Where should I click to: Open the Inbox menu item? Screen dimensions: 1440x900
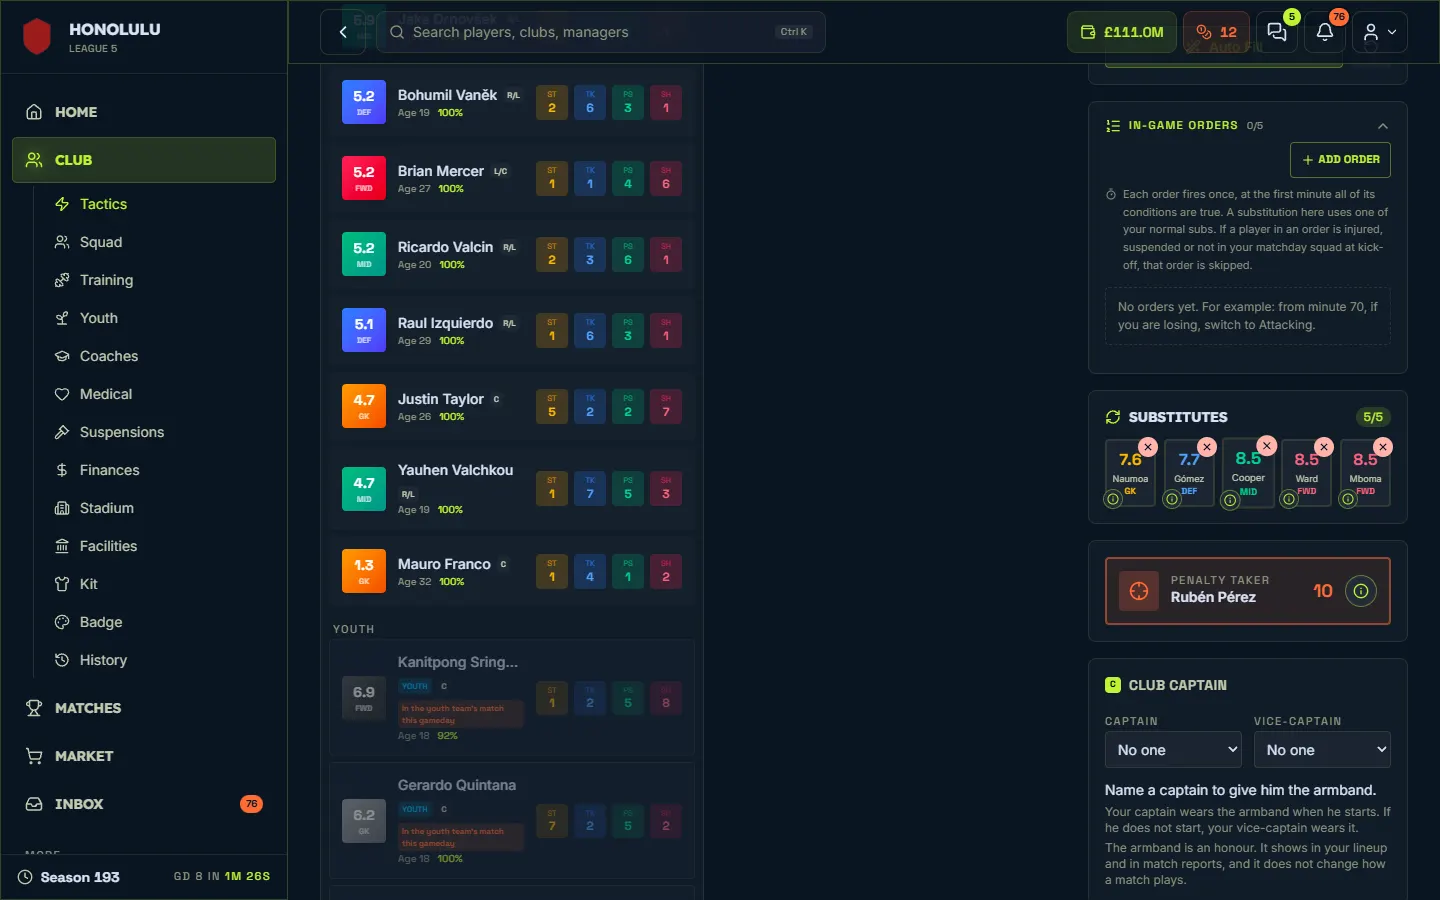[144, 804]
